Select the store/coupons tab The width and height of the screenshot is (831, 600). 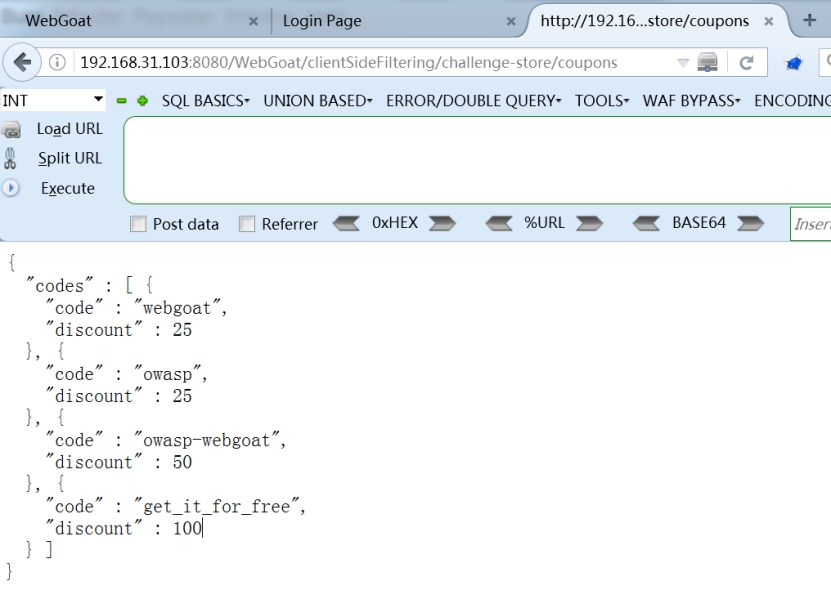click(x=657, y=21)
